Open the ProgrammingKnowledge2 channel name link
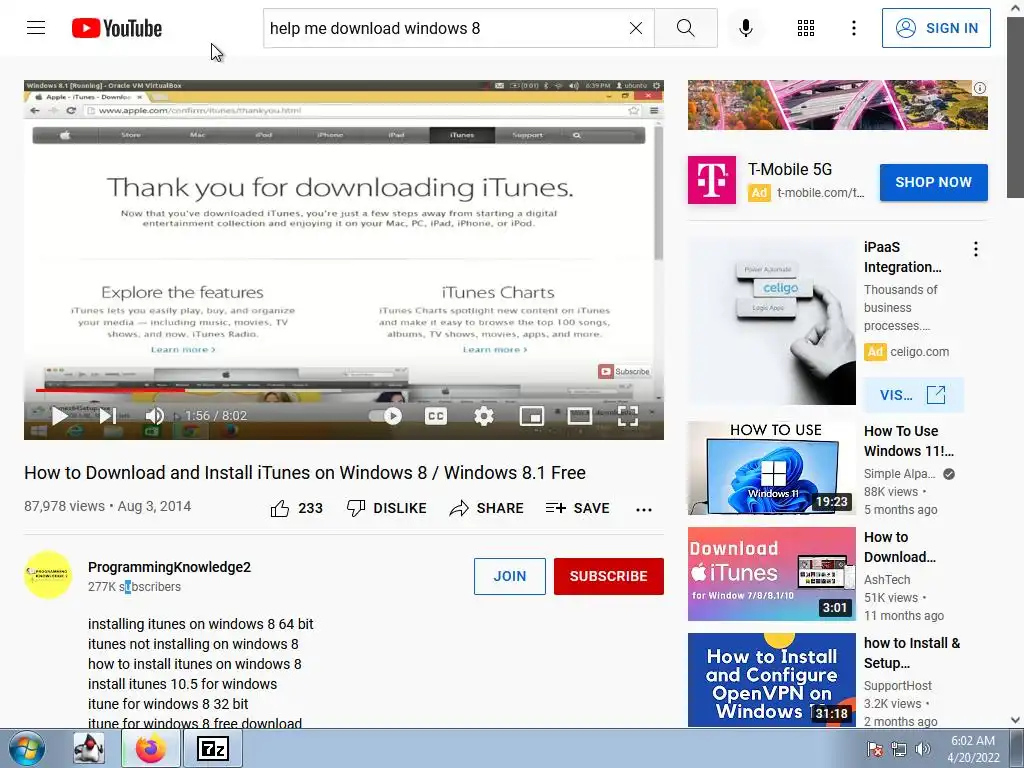Screen dimensions: 1024x768 point(169,567)
